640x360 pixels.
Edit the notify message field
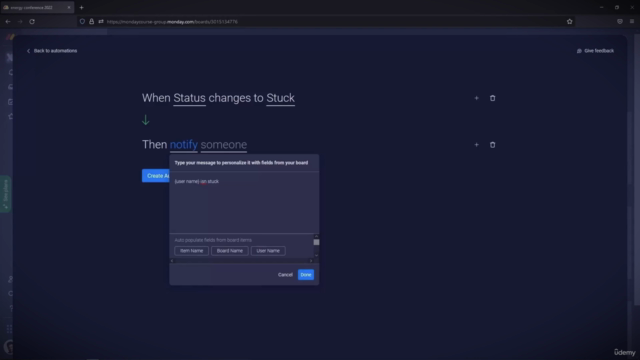pyautogui.click(x=184, y=144)
